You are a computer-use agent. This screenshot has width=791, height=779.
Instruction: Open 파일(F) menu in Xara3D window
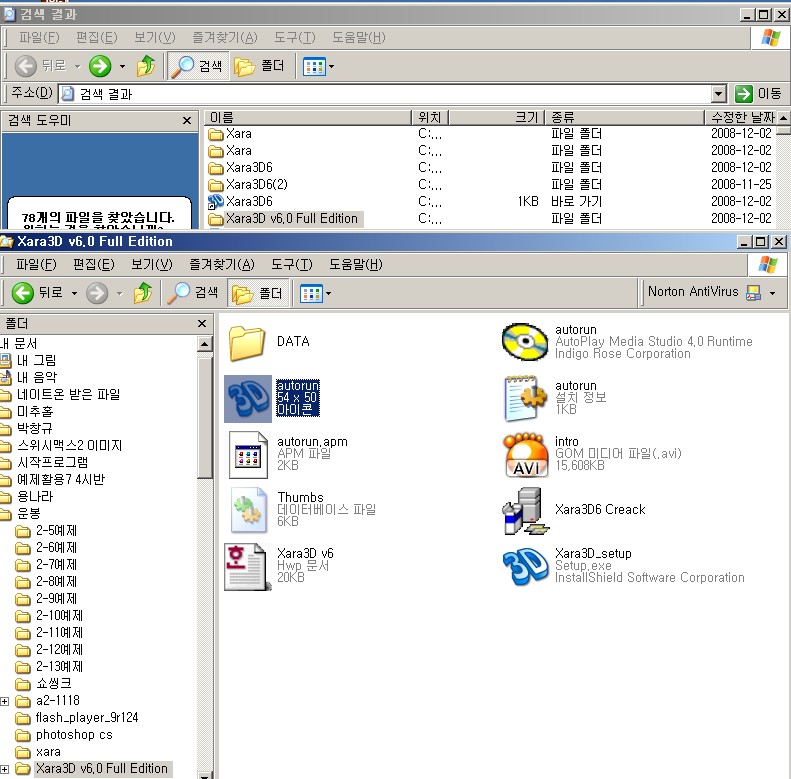pyautogui.click(x=36, y=264)
